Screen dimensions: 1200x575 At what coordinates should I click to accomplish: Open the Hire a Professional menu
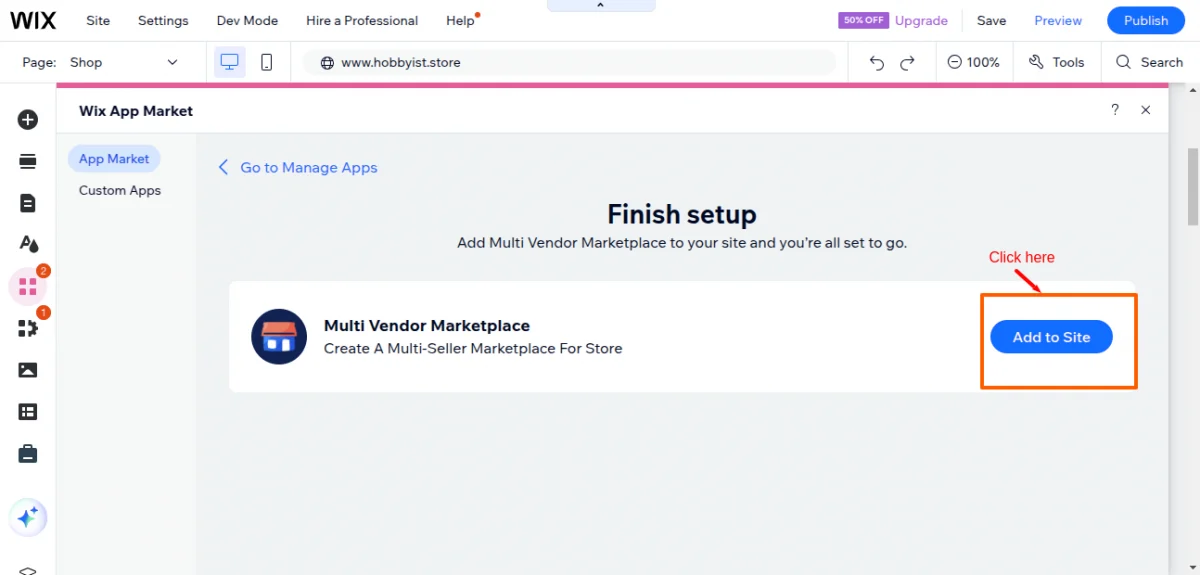362,20
